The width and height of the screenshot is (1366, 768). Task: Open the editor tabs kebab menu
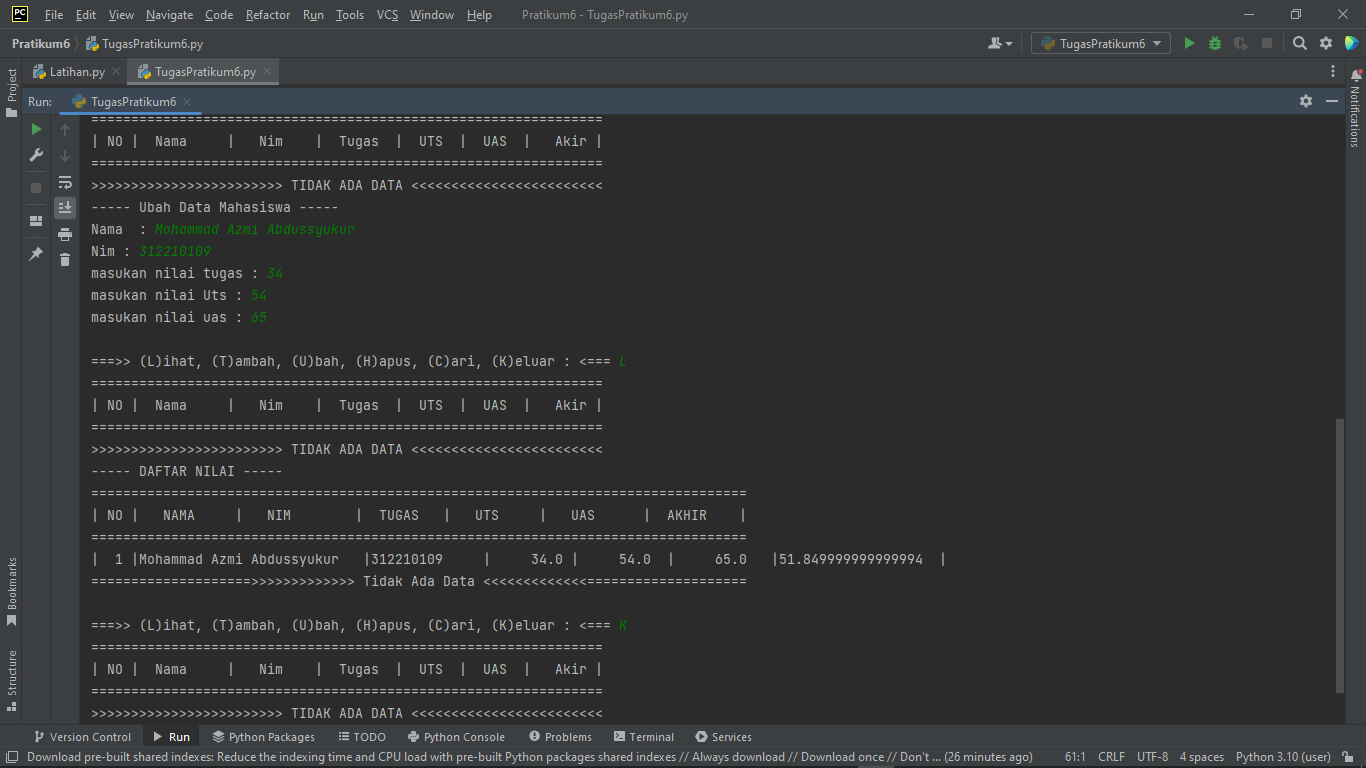pyautogui.click(x=1333, y=72)
